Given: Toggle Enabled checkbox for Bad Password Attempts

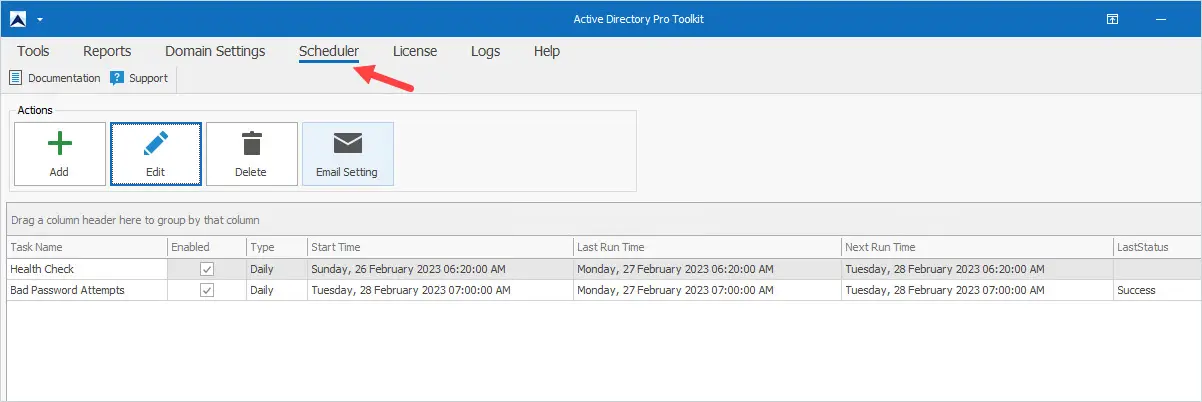Looking at the screenshot, I should tap(207, 290).
